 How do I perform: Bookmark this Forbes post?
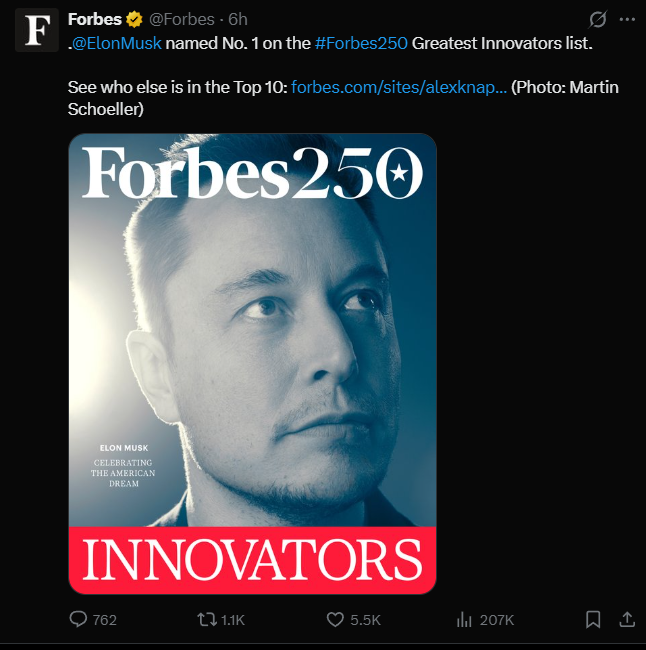tap(593, 620)
